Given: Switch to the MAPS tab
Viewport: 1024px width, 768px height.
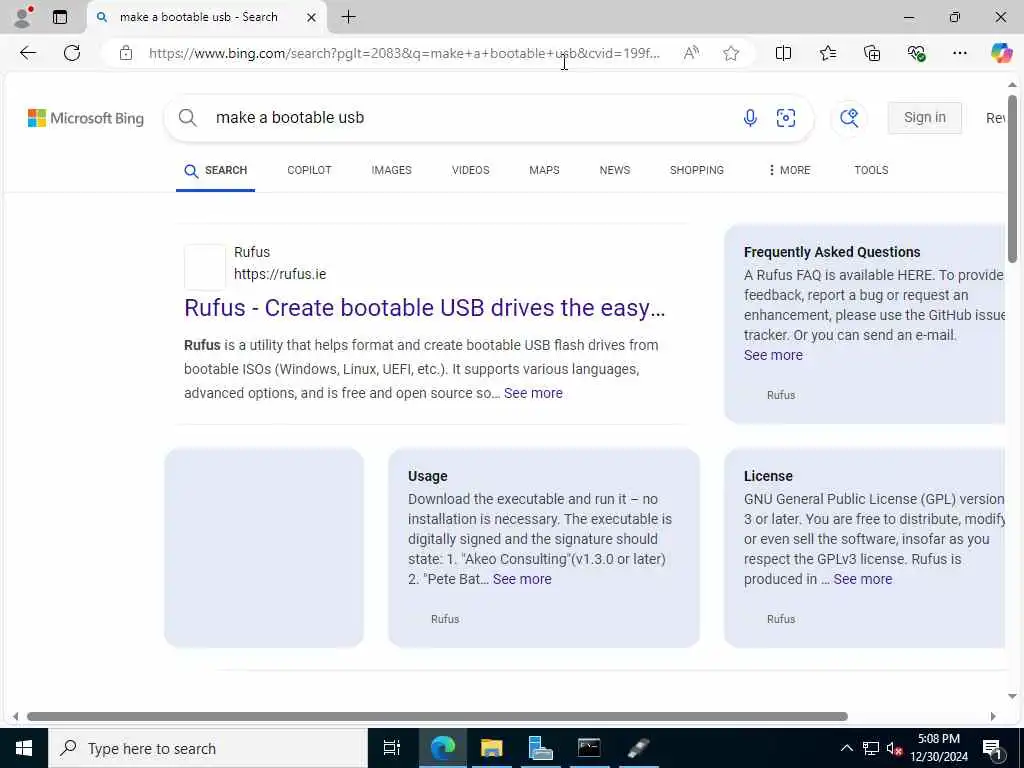Looking at the screenshot, I should pyautogui.click(x=544, y=170).
